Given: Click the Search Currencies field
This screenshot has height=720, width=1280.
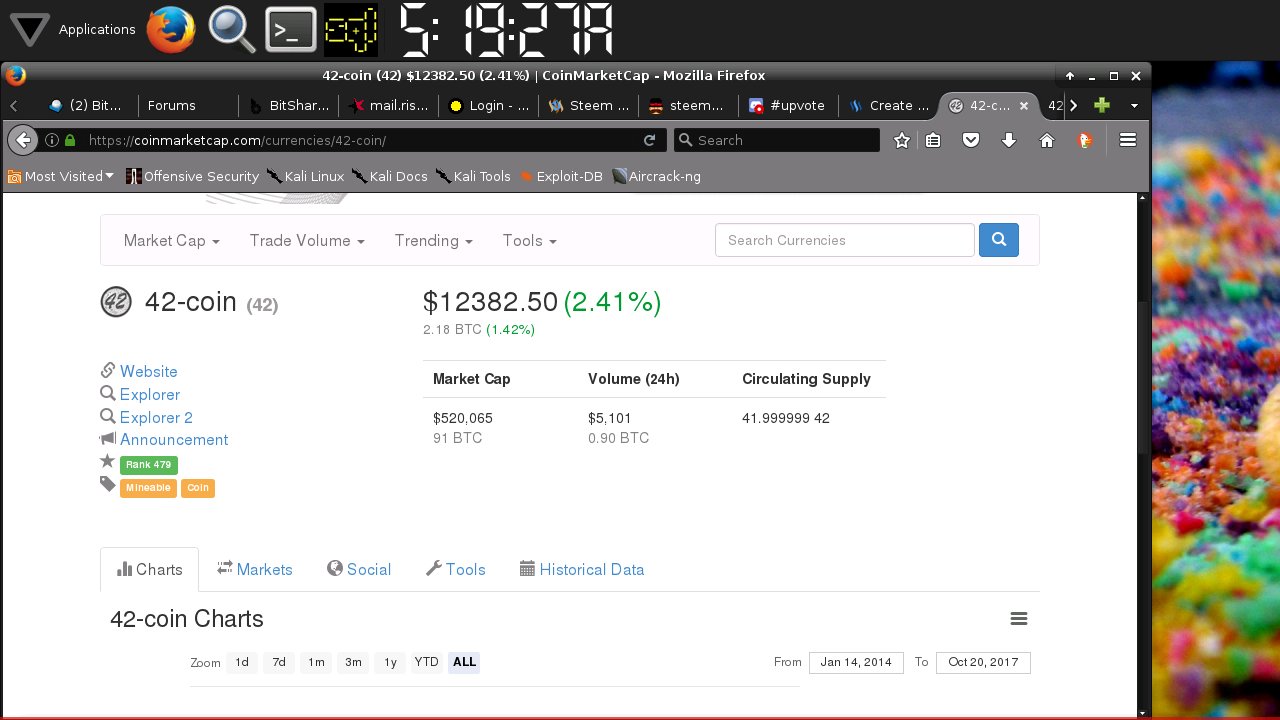Looking at the screenshot, I should tap(844, 240).
